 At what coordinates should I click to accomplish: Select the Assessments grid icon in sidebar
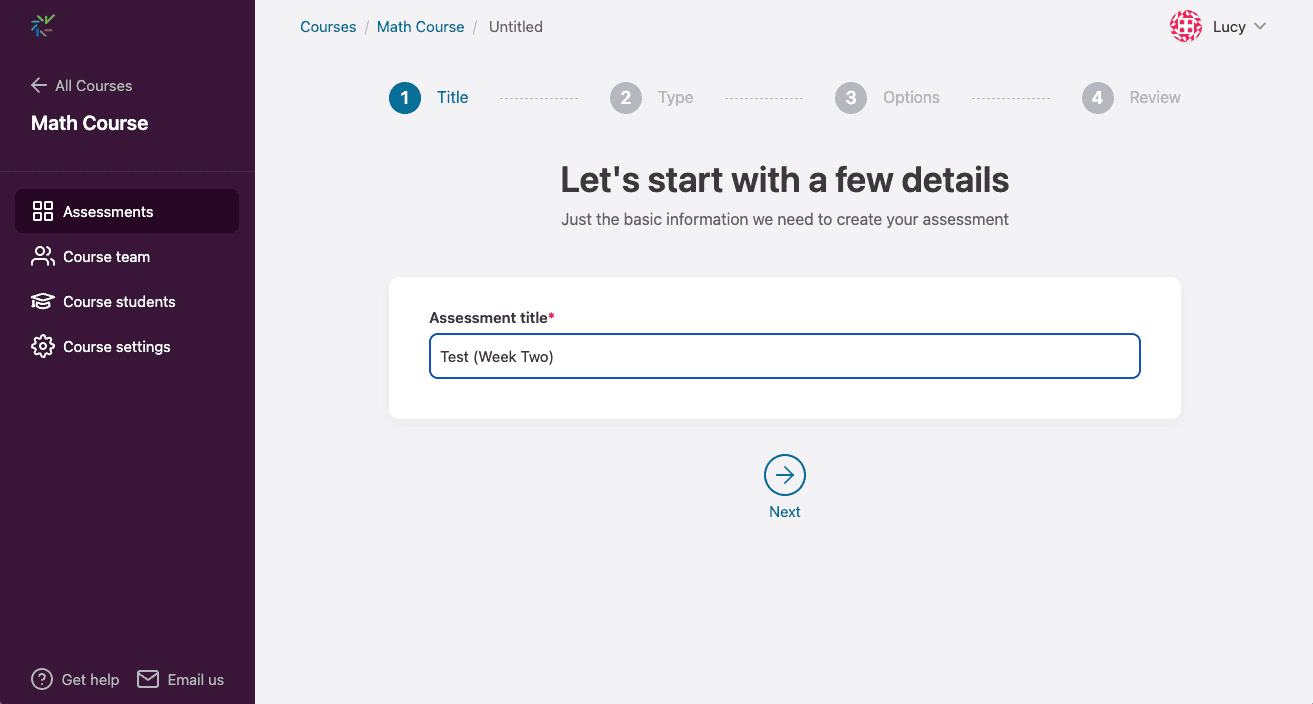tap(42, 211)
